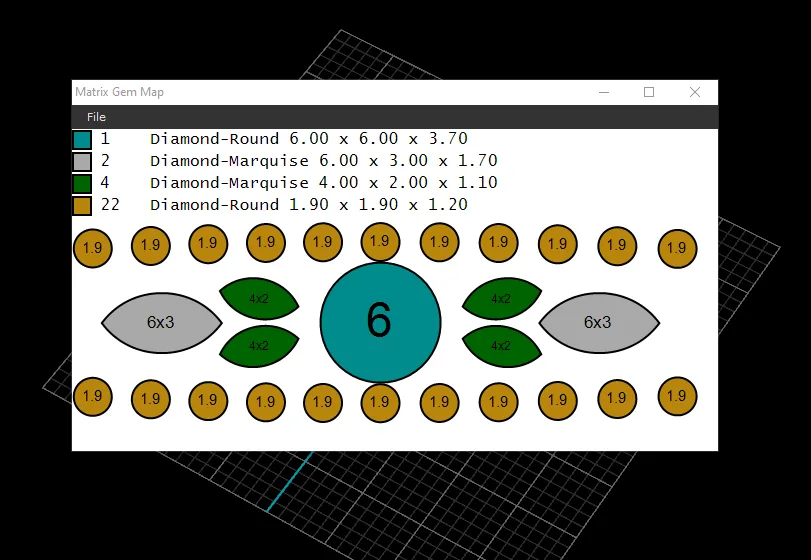Maximize the Matrix Gem Map window
The image size is (811, 560).
[x=649, y=93]
